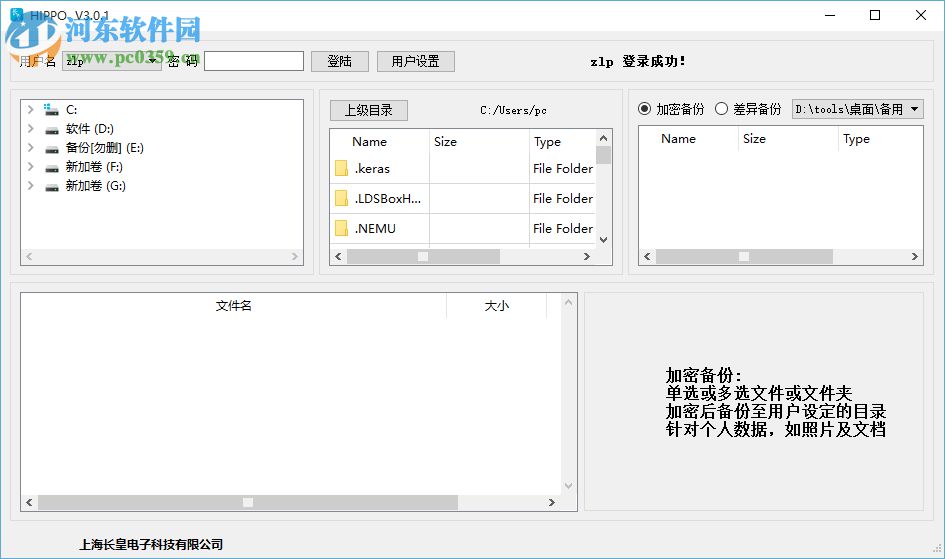Select the .keras folder name

coord(372,169)
